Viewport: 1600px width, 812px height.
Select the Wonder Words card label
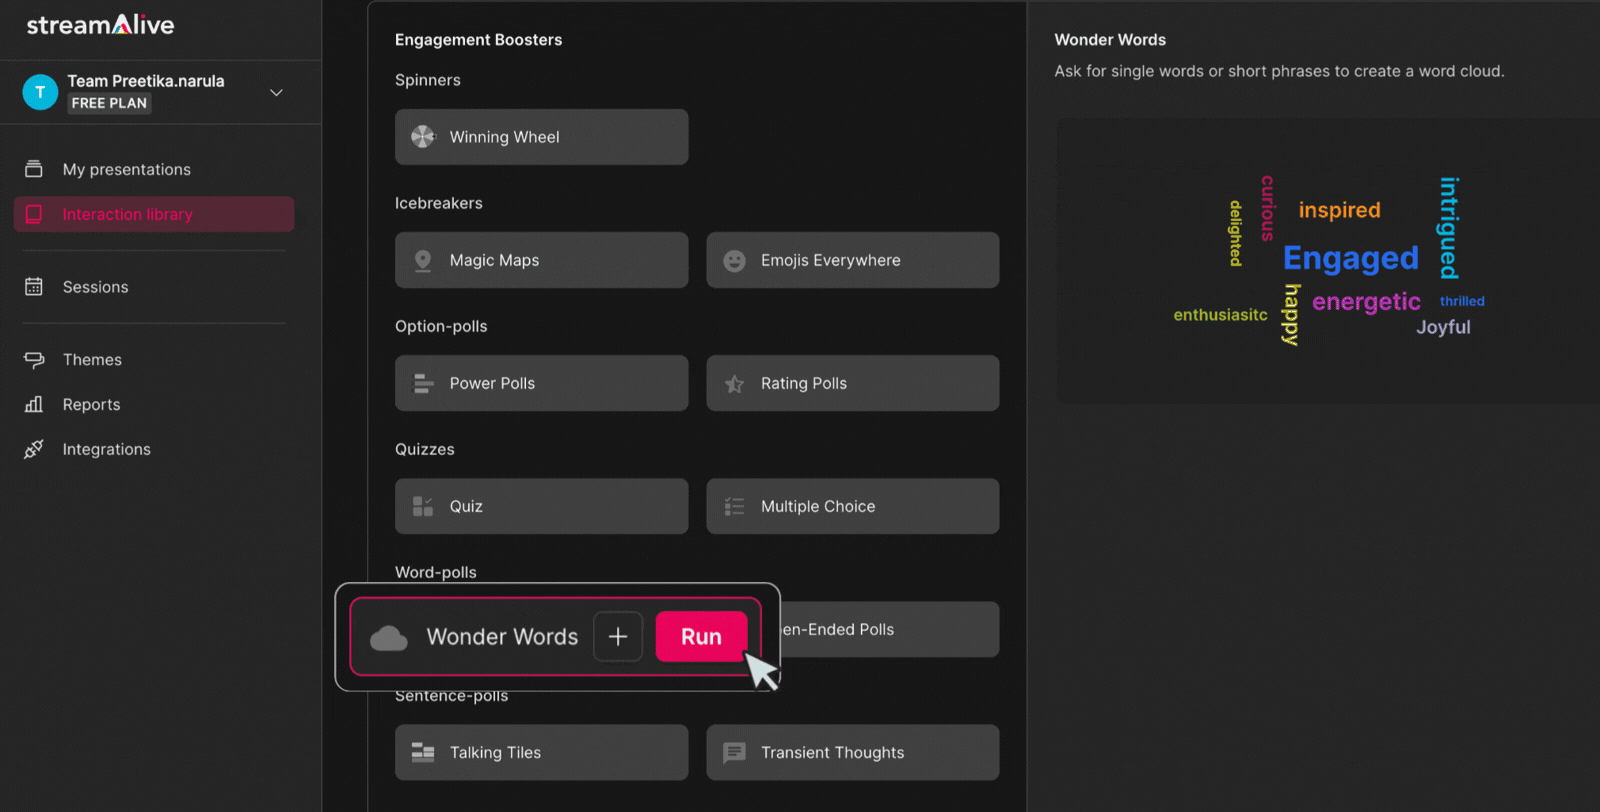coord(502,637)
